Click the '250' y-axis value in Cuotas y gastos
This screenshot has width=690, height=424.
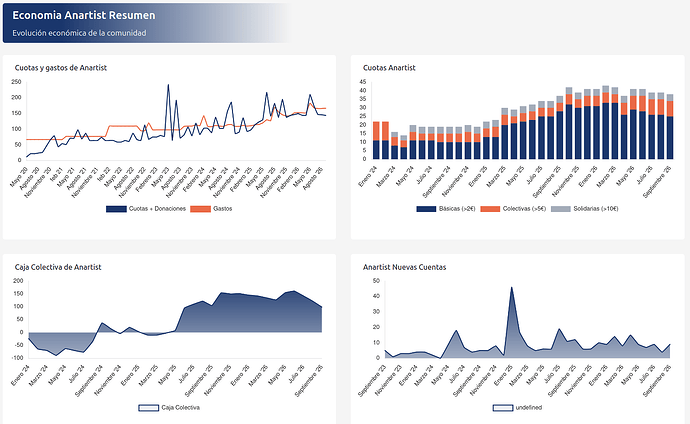tap(16, 82)
